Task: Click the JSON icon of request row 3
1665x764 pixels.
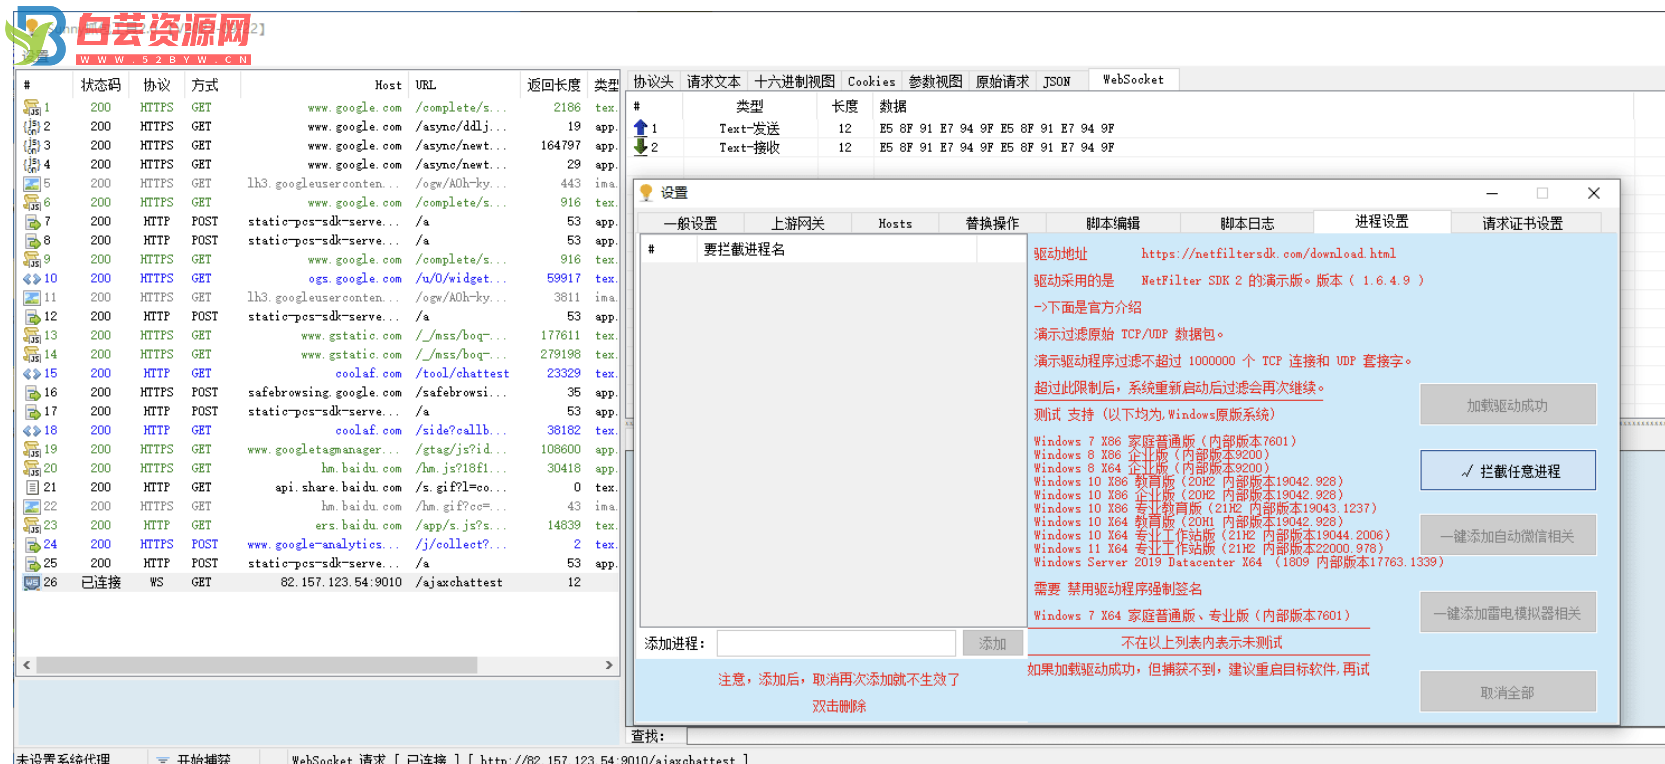Action: (x=32, y=146)
